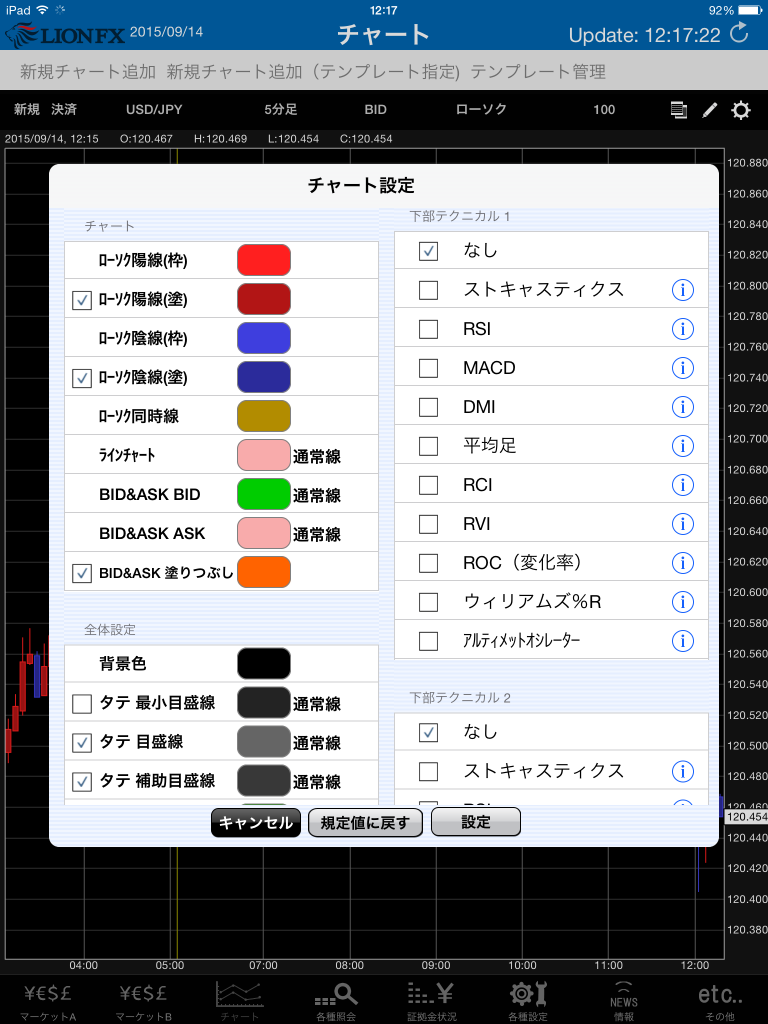
Task: Open USD/JPY currency pair selector
Action: (154, 110)
